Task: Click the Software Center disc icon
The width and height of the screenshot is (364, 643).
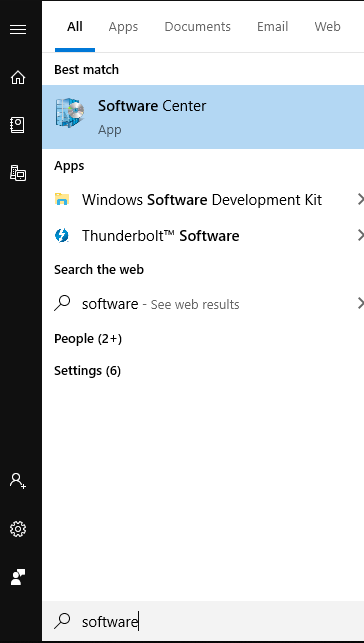Action: [x=70, y=113]
